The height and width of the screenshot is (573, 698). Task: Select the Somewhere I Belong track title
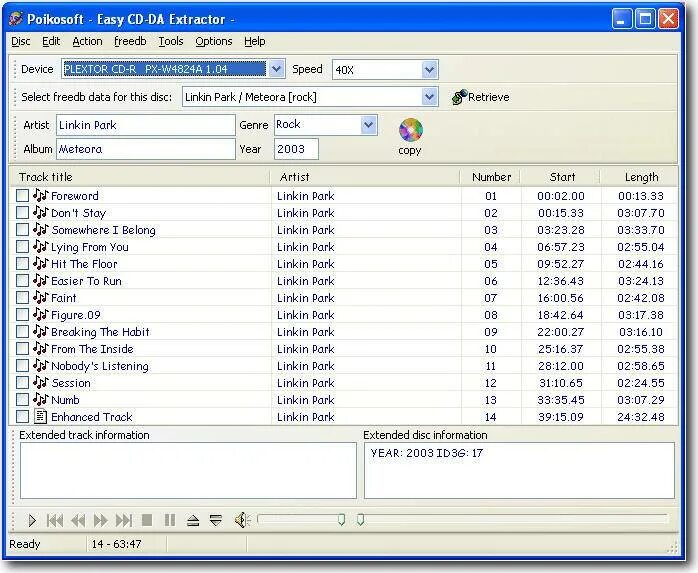pyautogui.click(x=104, y=230)
